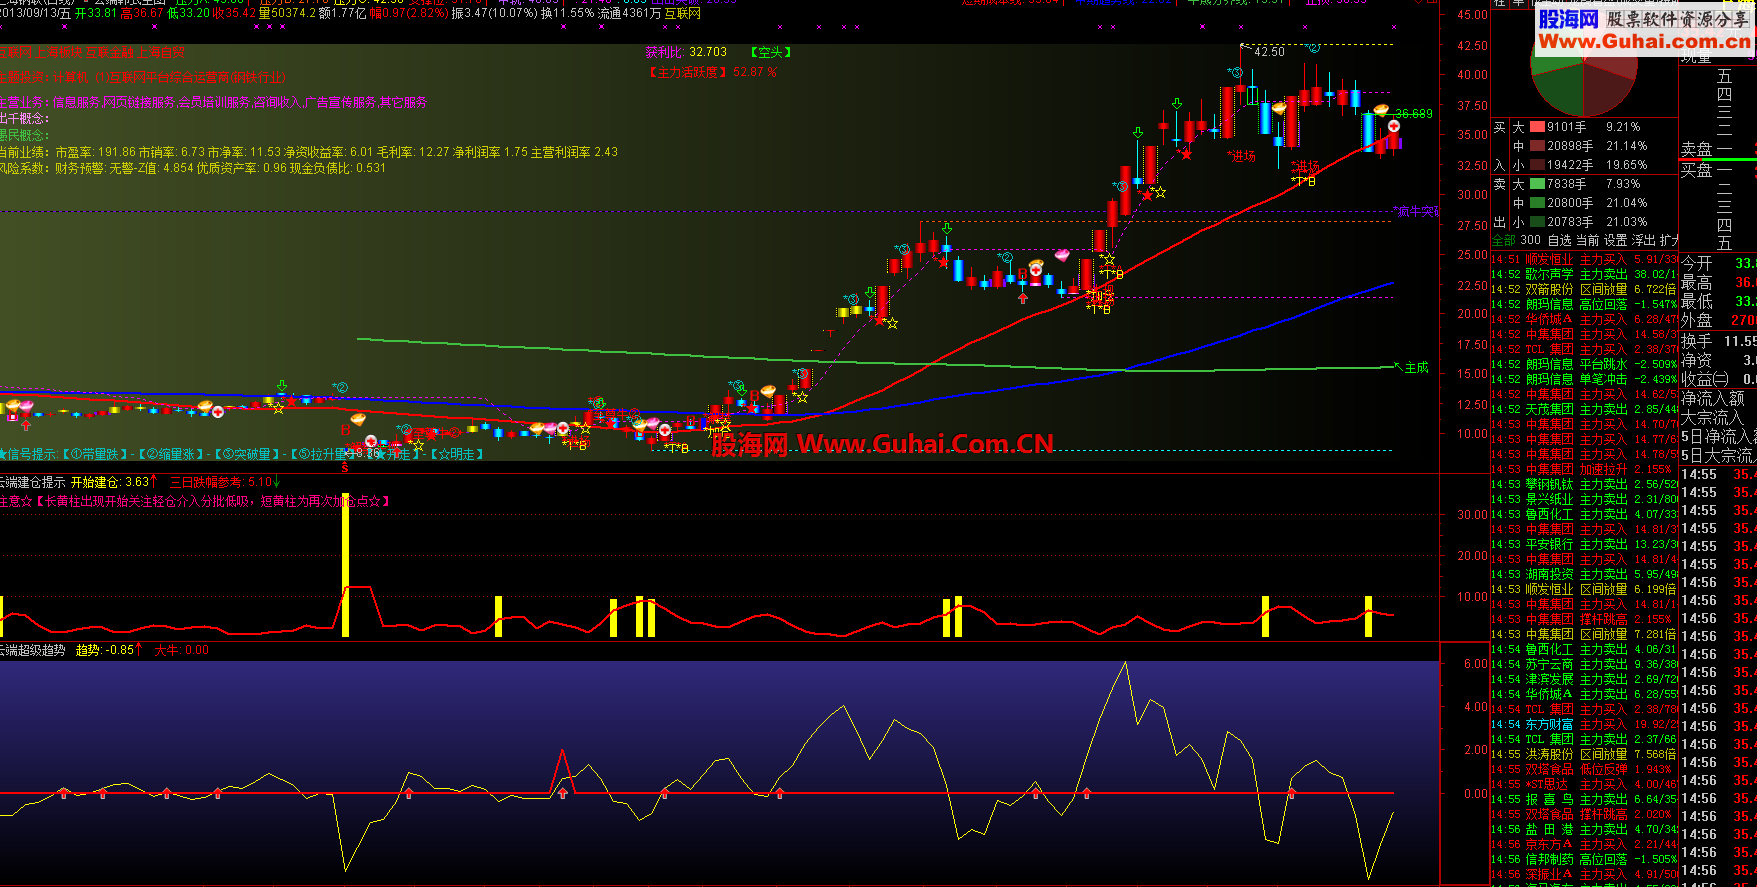Screen dimensions: 1757x887
Task: Select the 景兴纸业 主力卖出 row
Action: [x=1585, y=499]
